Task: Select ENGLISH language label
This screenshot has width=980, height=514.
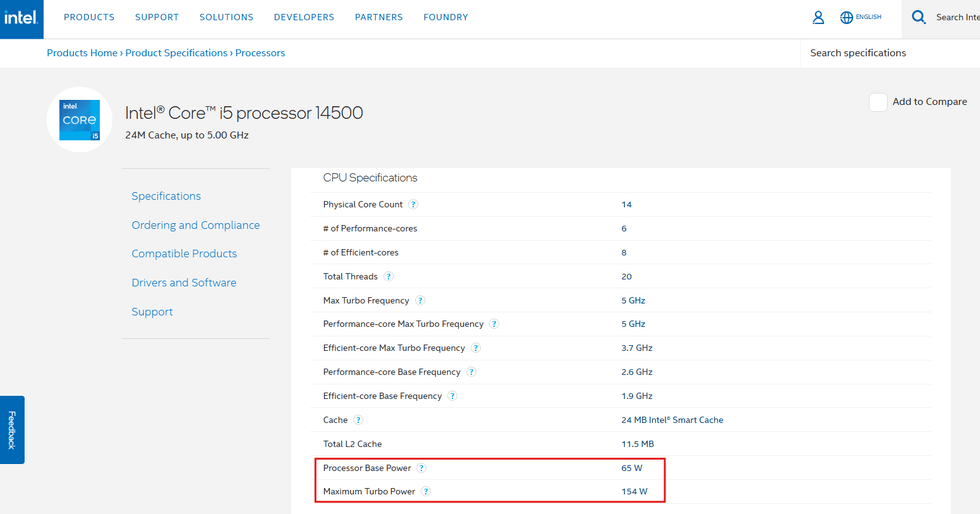Action: [869, 17]
